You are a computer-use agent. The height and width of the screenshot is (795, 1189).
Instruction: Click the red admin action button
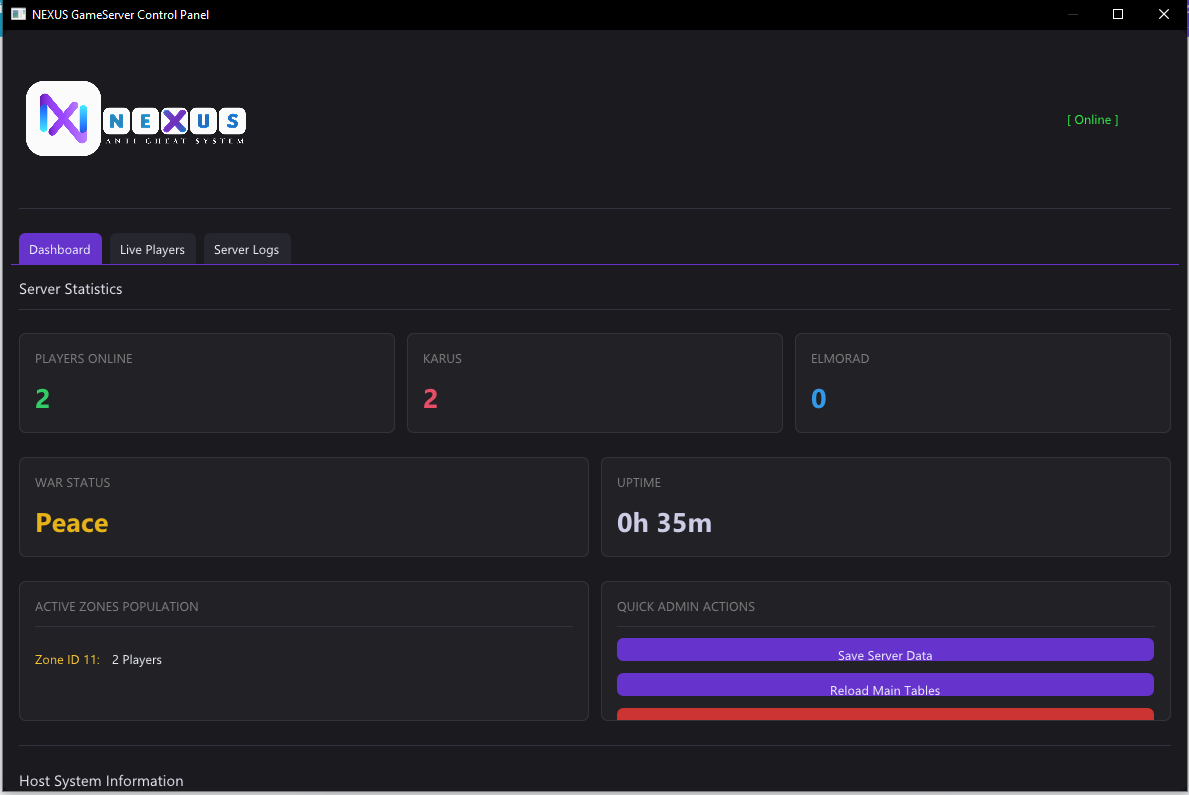885,714
